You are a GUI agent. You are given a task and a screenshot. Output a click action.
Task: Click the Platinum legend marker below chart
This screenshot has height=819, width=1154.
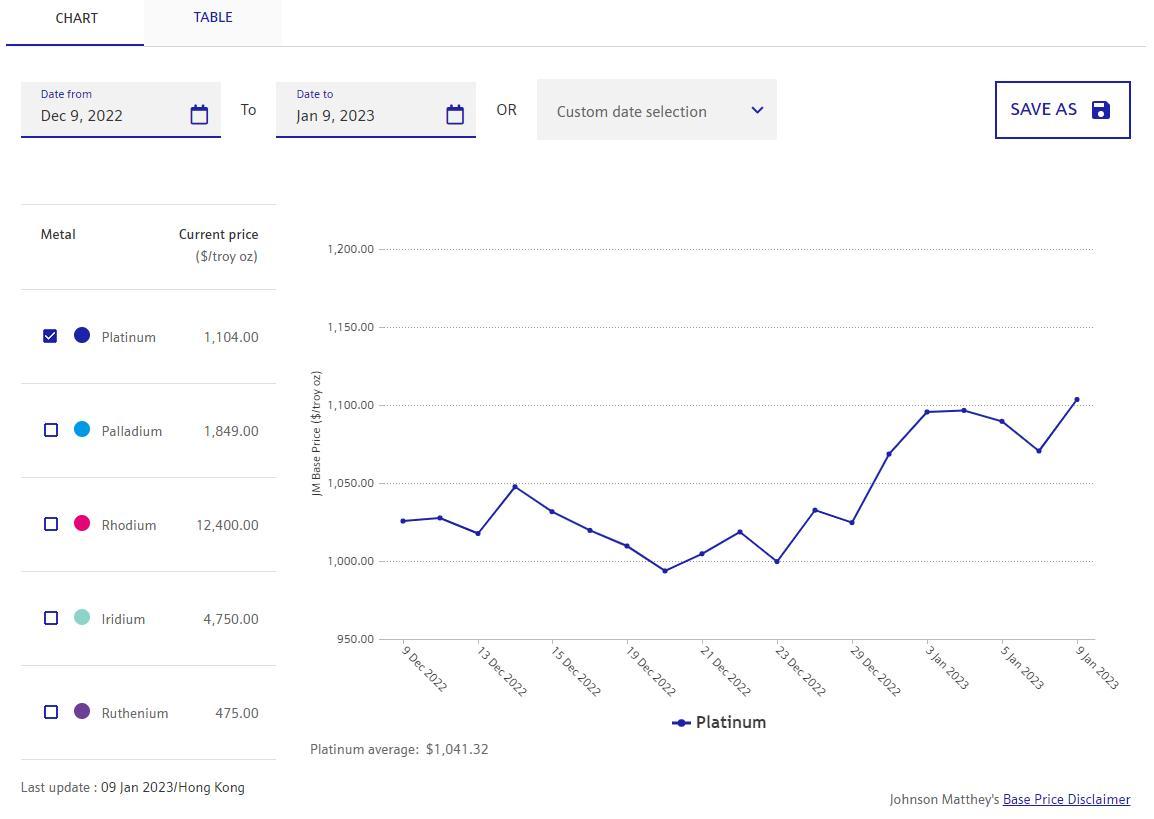(681, 723)
